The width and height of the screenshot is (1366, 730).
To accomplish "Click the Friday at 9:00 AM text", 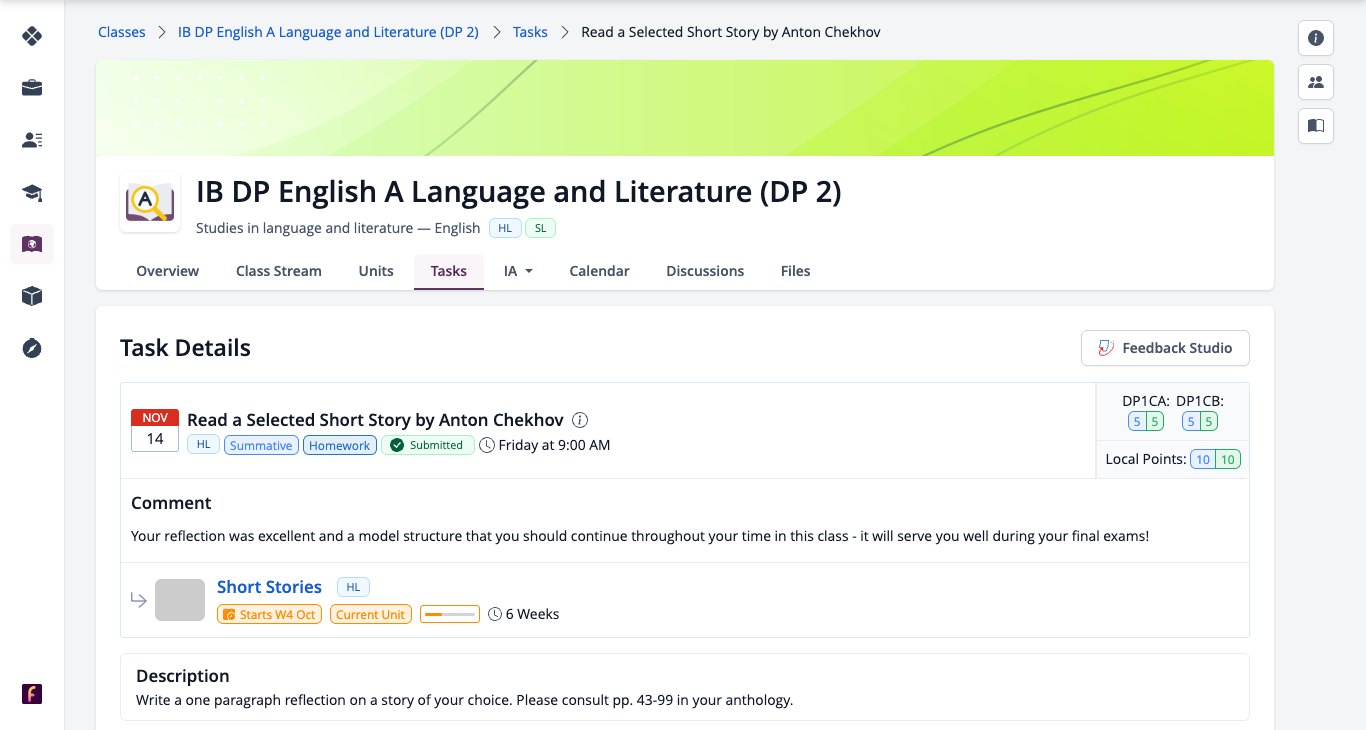I will coord(554,445).
